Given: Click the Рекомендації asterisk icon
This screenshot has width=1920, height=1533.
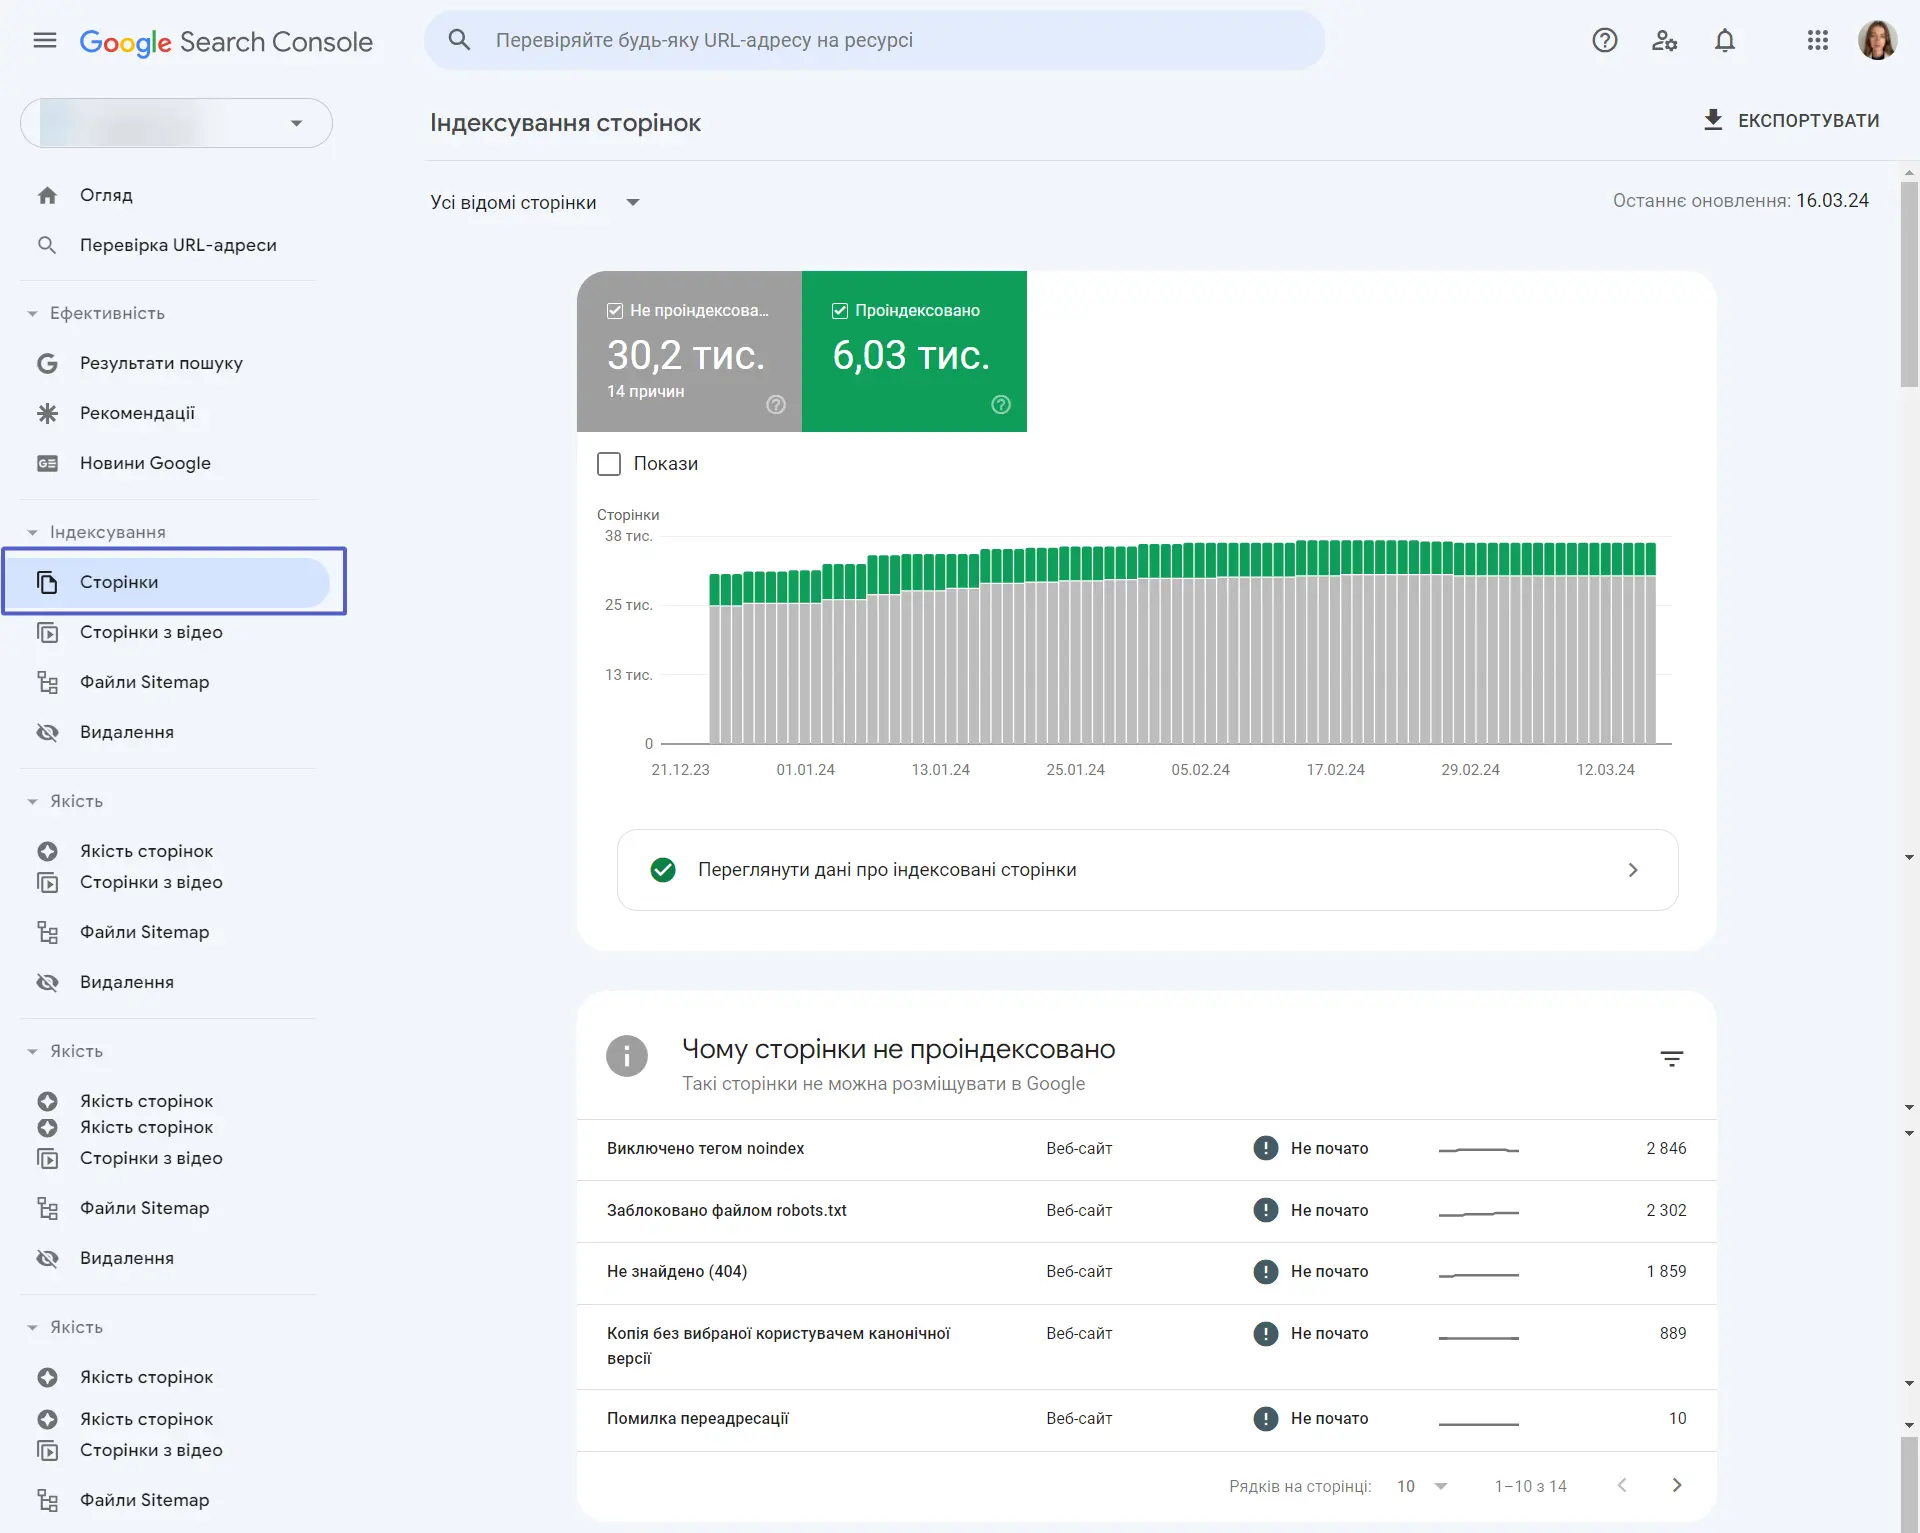Looking at the screenshot, I should [47, 413].
